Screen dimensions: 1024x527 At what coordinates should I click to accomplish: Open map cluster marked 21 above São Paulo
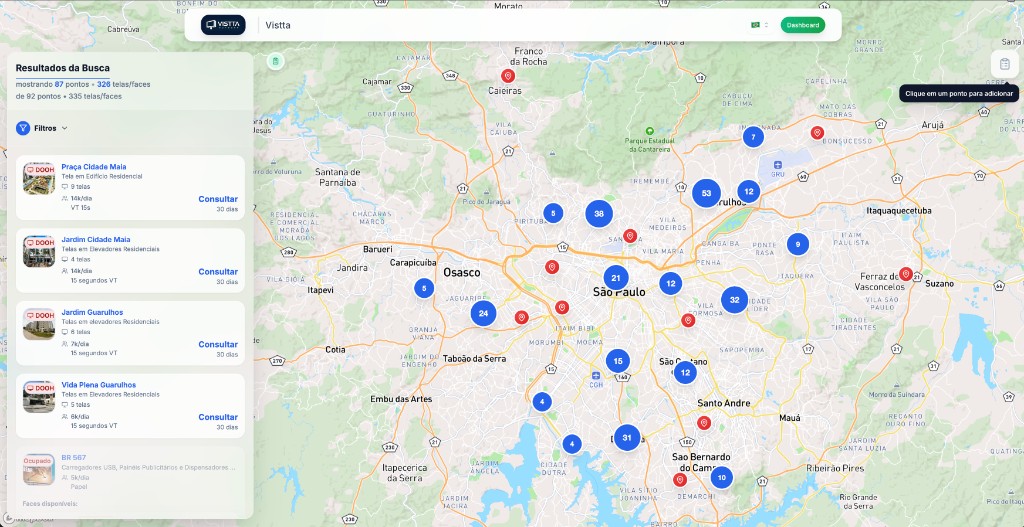(616, 278)
